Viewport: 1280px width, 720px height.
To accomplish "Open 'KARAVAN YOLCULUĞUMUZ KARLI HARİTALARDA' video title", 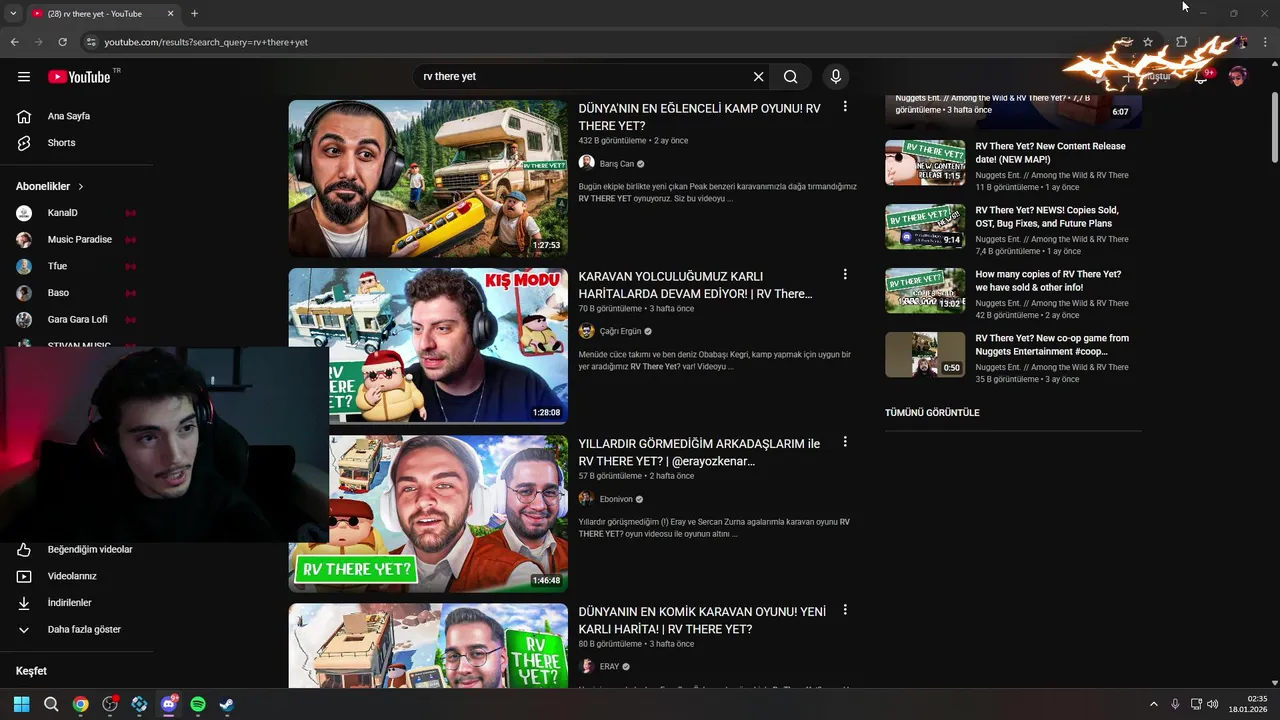I will click(x=696, y=285).
